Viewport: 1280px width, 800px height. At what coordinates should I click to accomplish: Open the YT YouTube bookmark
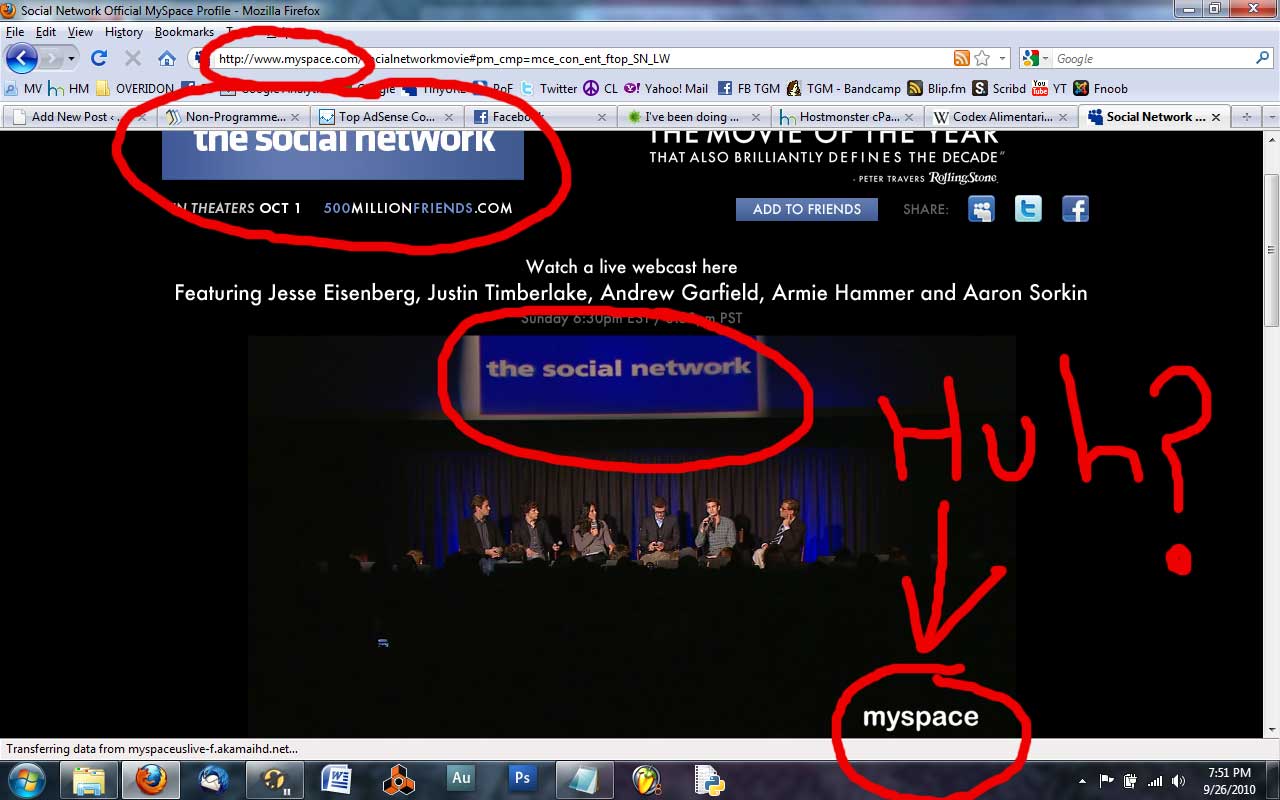coord(1049,88)
